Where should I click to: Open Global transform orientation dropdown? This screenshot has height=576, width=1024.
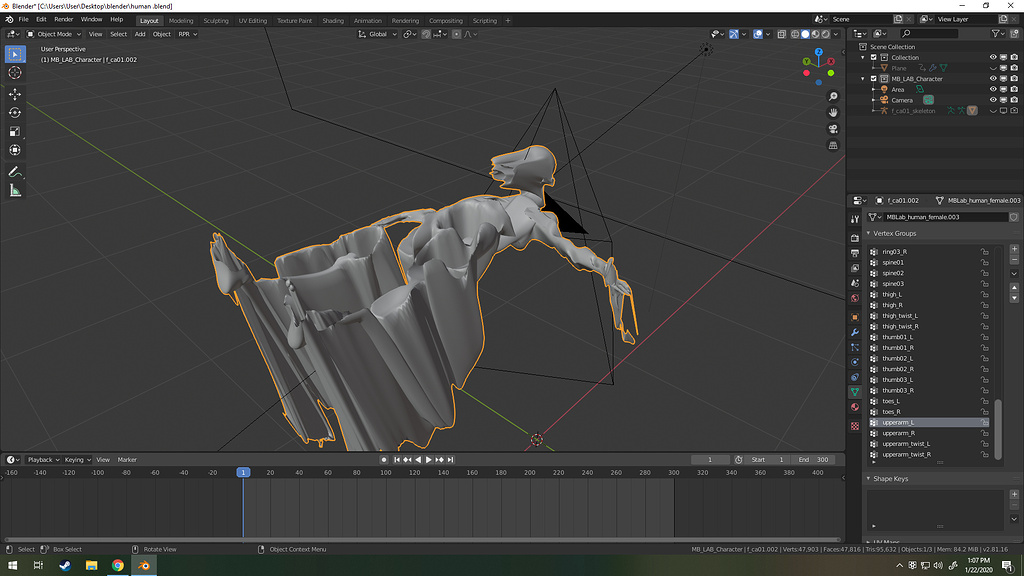(x=377, y=34)
